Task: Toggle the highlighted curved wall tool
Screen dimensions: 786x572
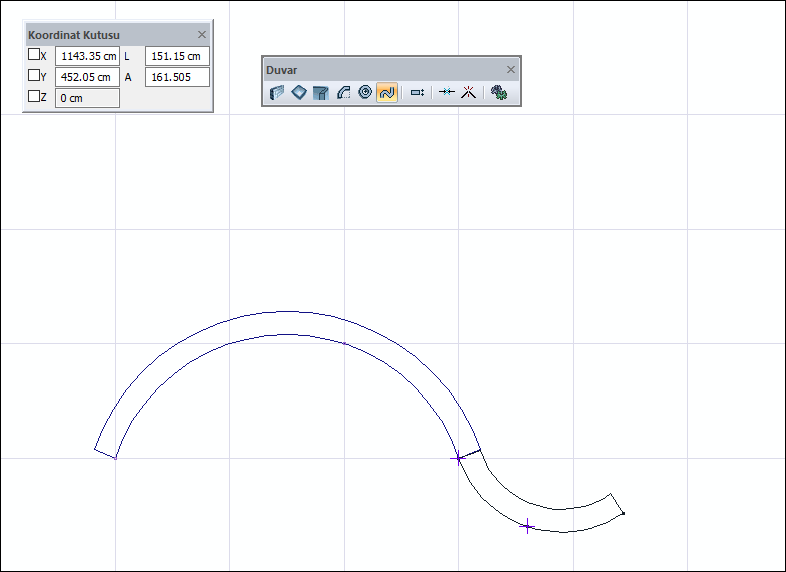Action: 387,92
